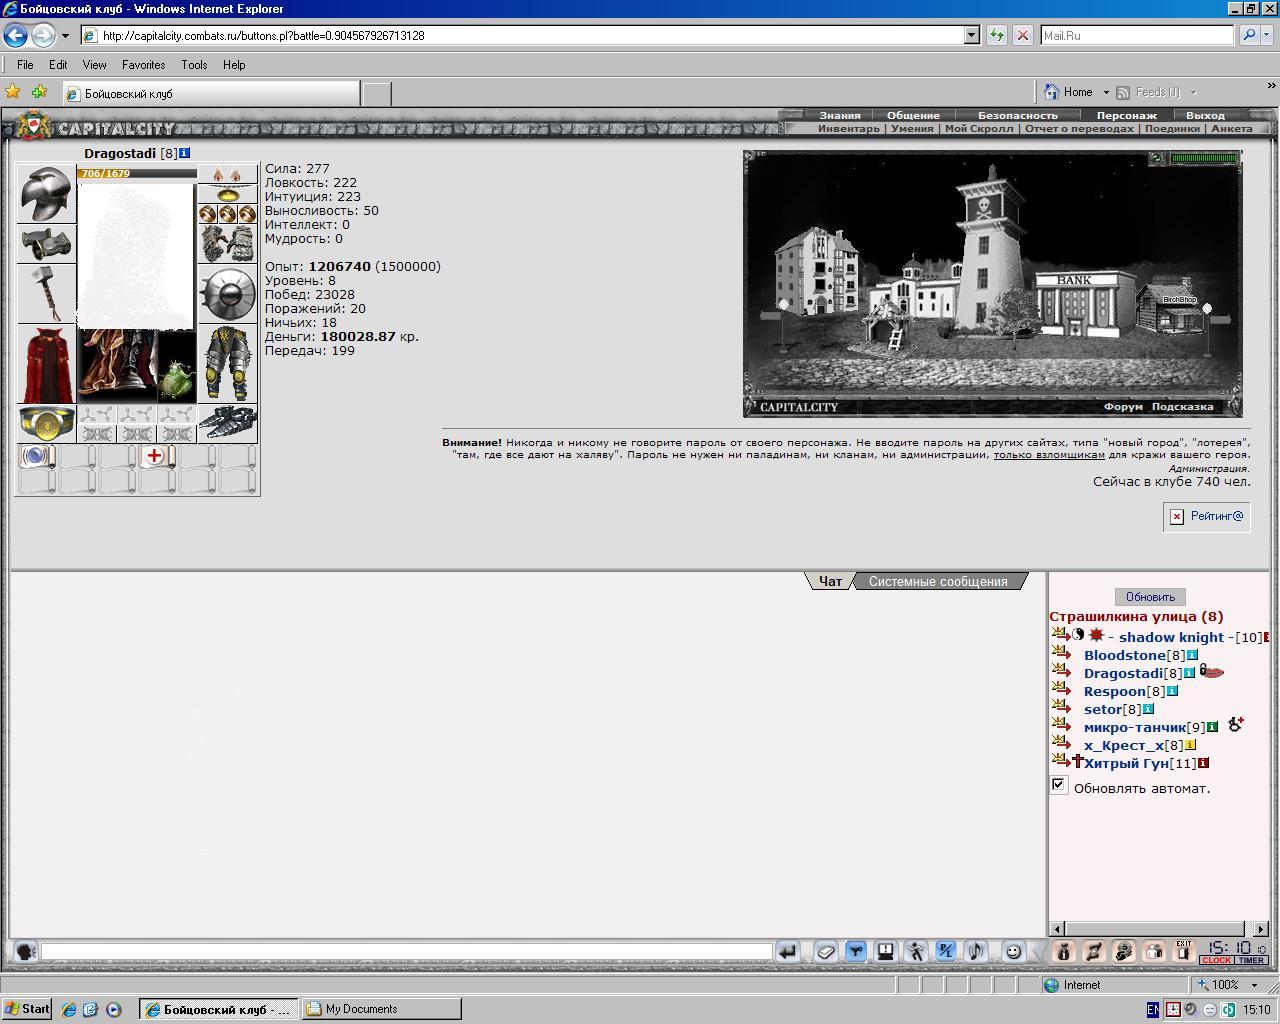Click the IE Refresh toolbar button
The width and height of the screenshot is (1280, 1024).
coord(997,35)
